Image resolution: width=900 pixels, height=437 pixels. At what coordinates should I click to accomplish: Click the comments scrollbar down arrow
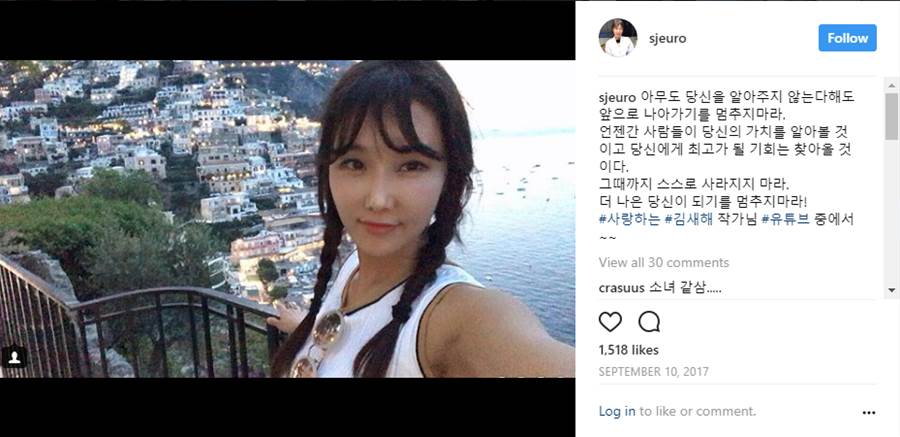coord(891,289)
